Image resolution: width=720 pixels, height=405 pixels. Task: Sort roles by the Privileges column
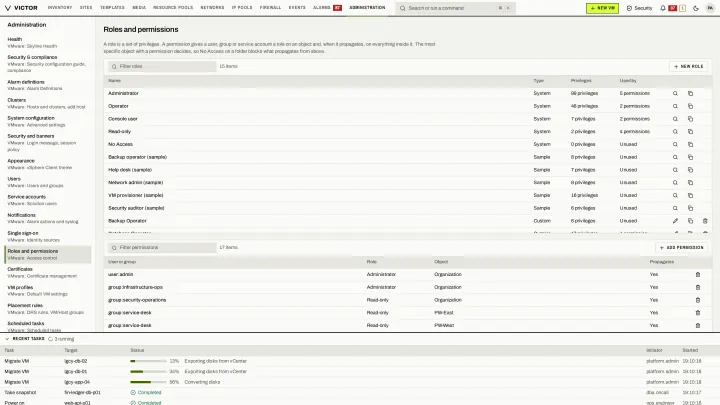click(x=581, y=81)
